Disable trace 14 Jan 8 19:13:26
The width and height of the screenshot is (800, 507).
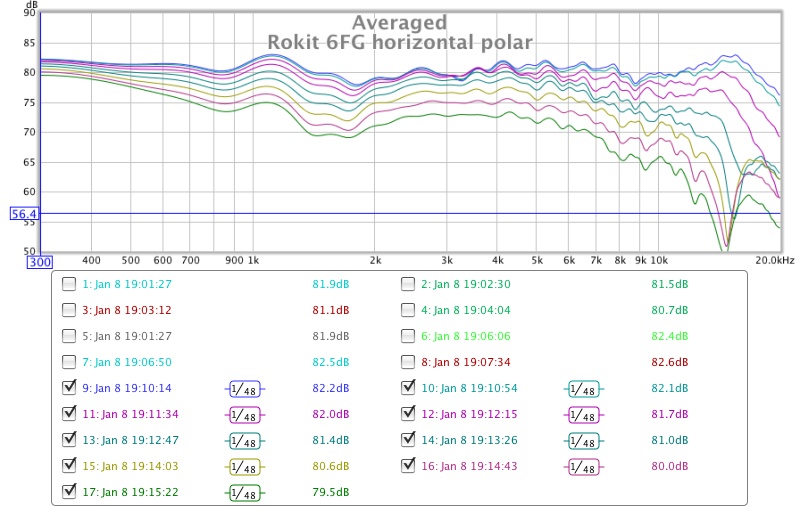pyautogui.click(x=408, y=440)
